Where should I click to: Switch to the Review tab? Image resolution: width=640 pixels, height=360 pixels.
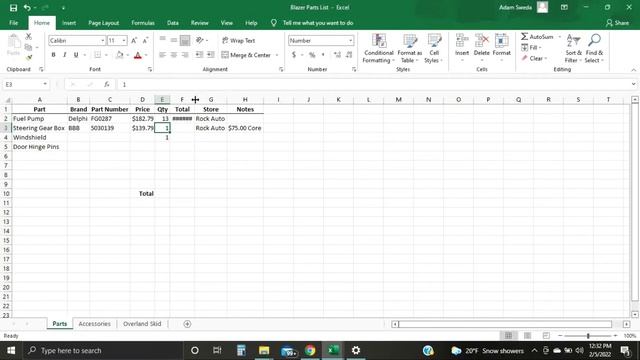tap(200, 23)
